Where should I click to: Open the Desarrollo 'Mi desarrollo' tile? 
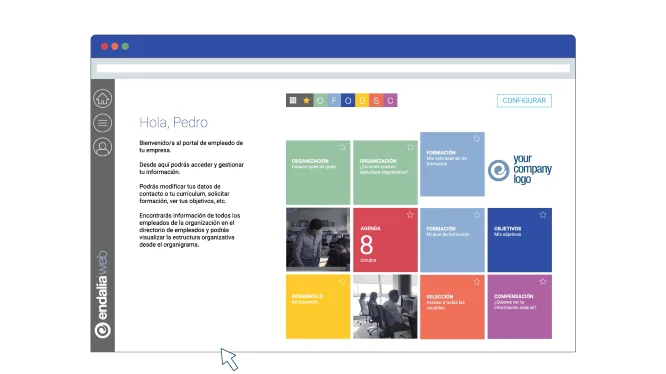(318, 307)
